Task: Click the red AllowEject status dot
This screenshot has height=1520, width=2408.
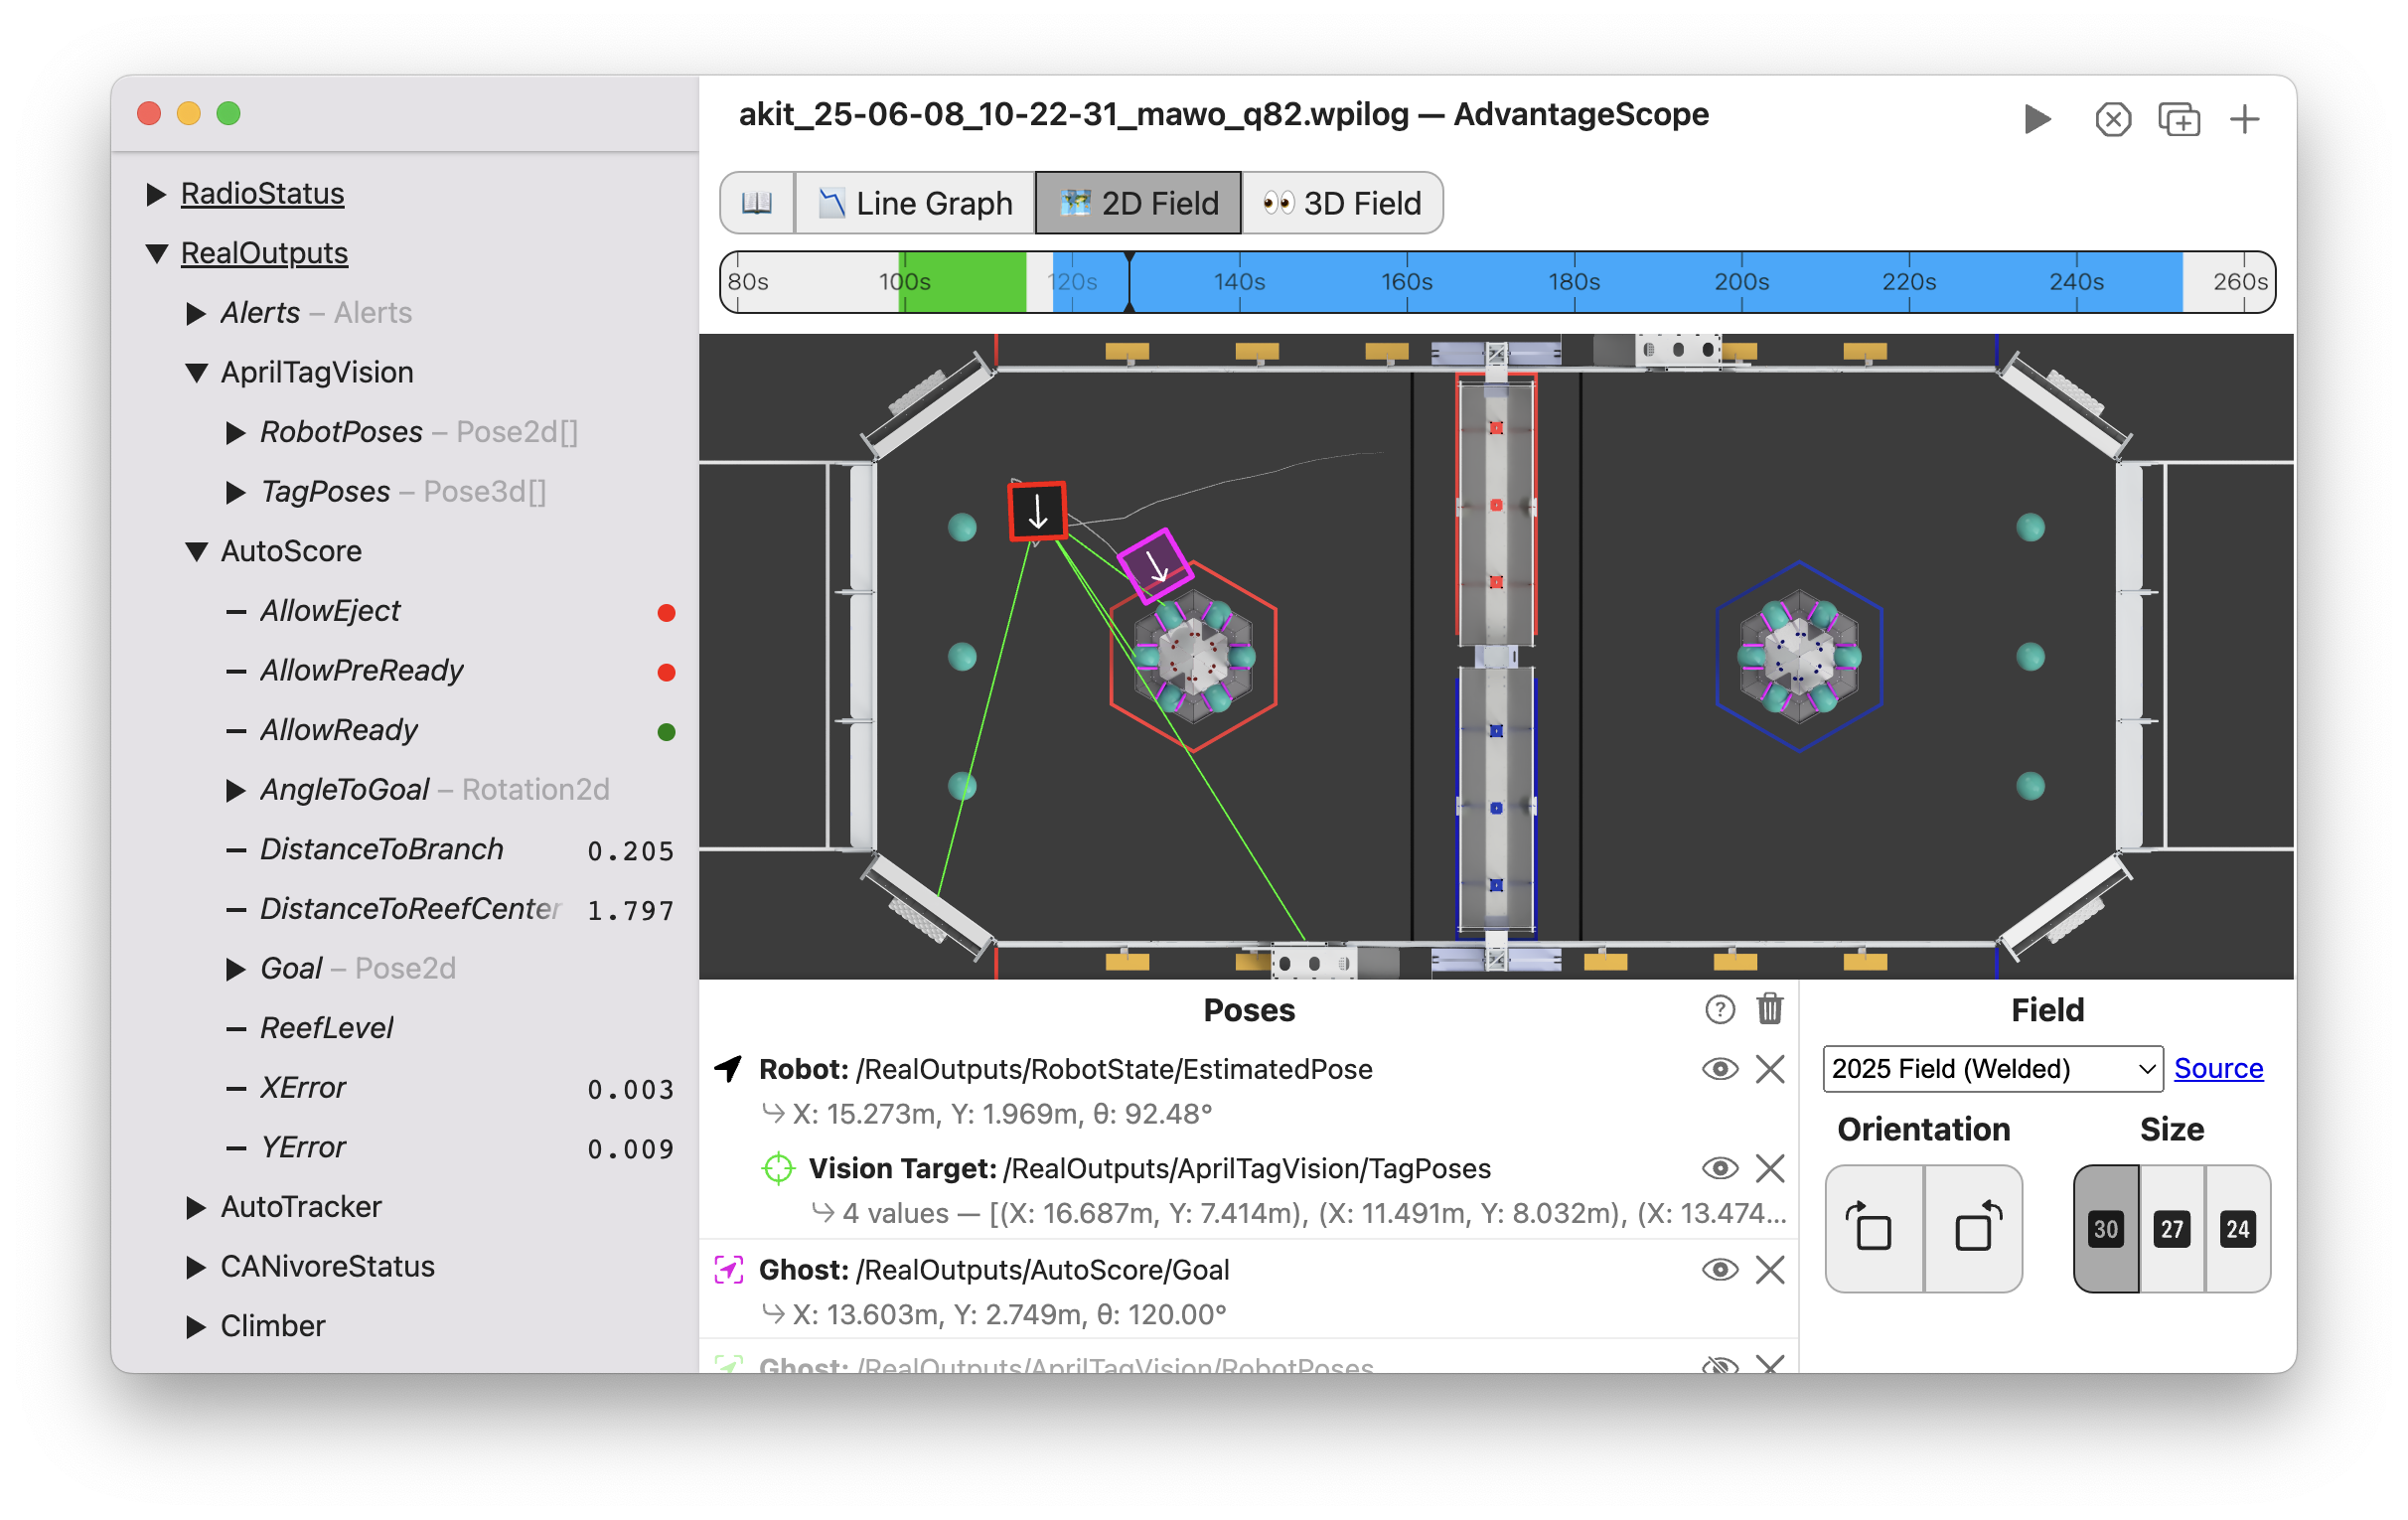Action: click(666, 613)
